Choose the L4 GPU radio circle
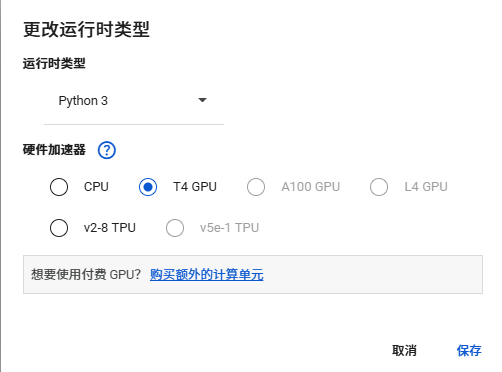 (x=379, y=187)
